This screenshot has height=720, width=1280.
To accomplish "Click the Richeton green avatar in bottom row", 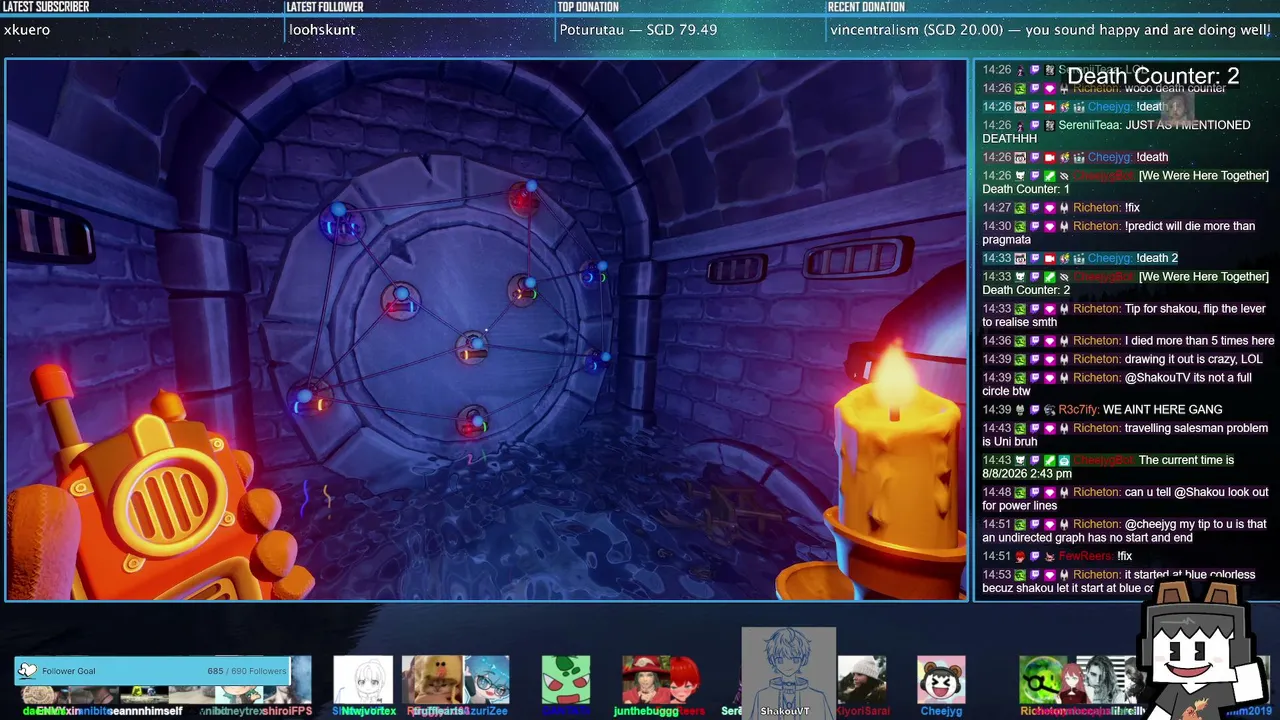I will click(x=1042, y=680).
